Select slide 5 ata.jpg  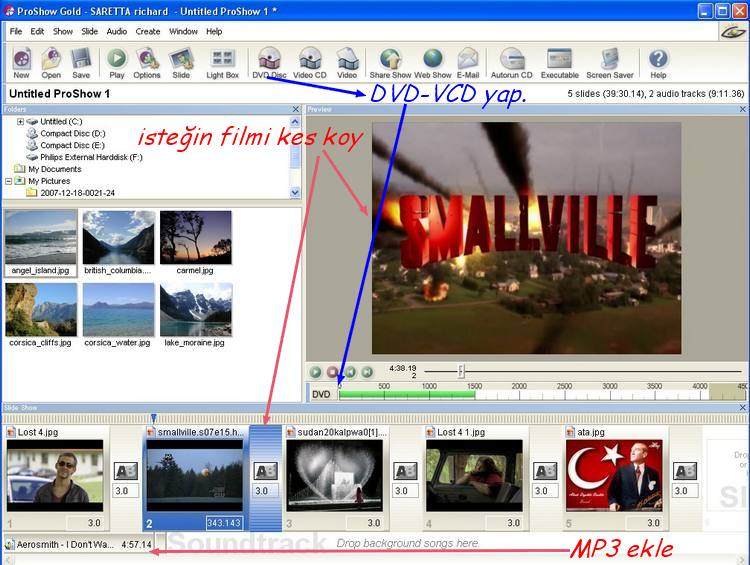[x=614, y=476]
